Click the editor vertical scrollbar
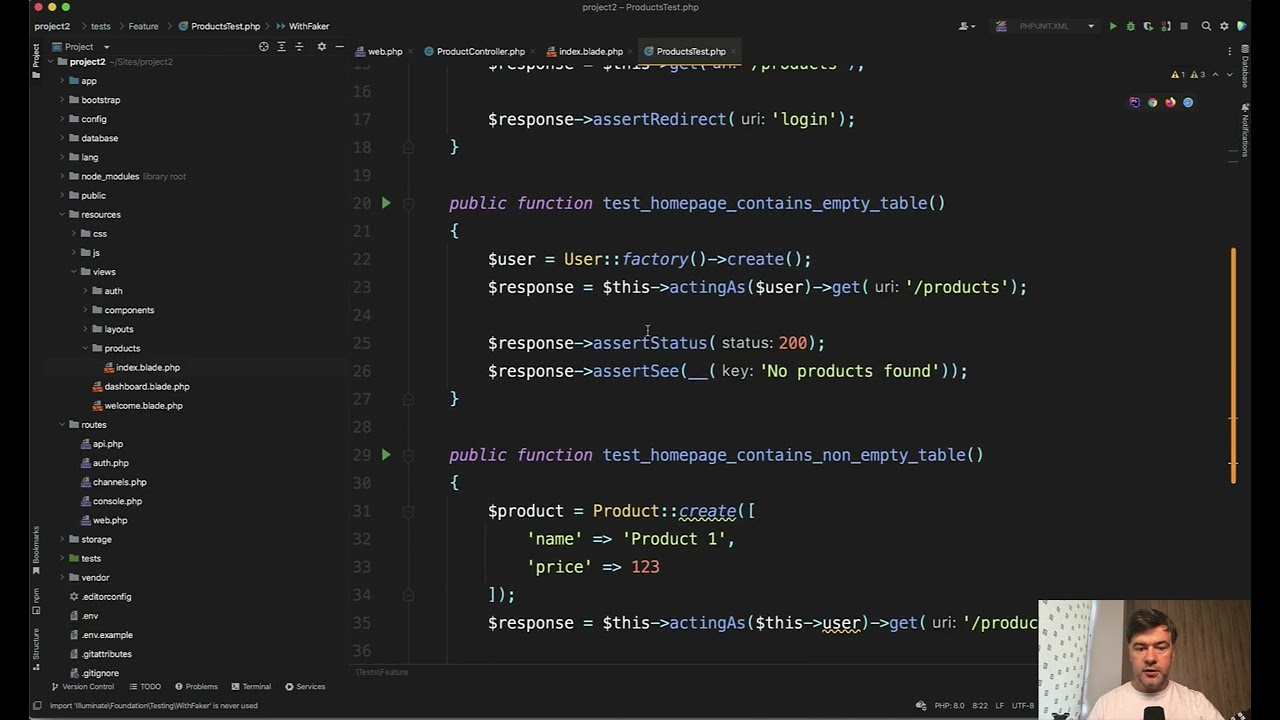The image size is (1280, 720). click(1233, 365)
